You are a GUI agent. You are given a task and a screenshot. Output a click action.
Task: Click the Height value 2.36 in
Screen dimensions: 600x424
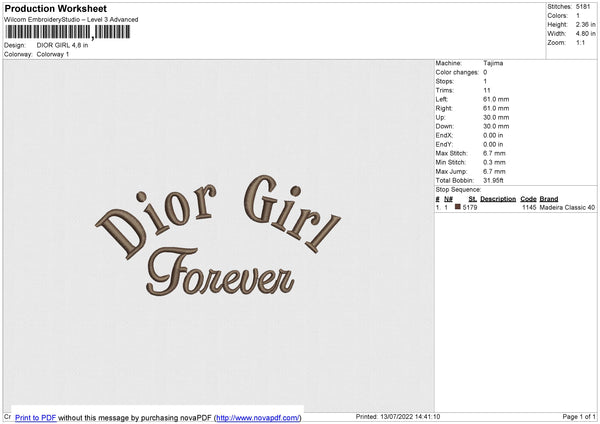tap(585, 24)
